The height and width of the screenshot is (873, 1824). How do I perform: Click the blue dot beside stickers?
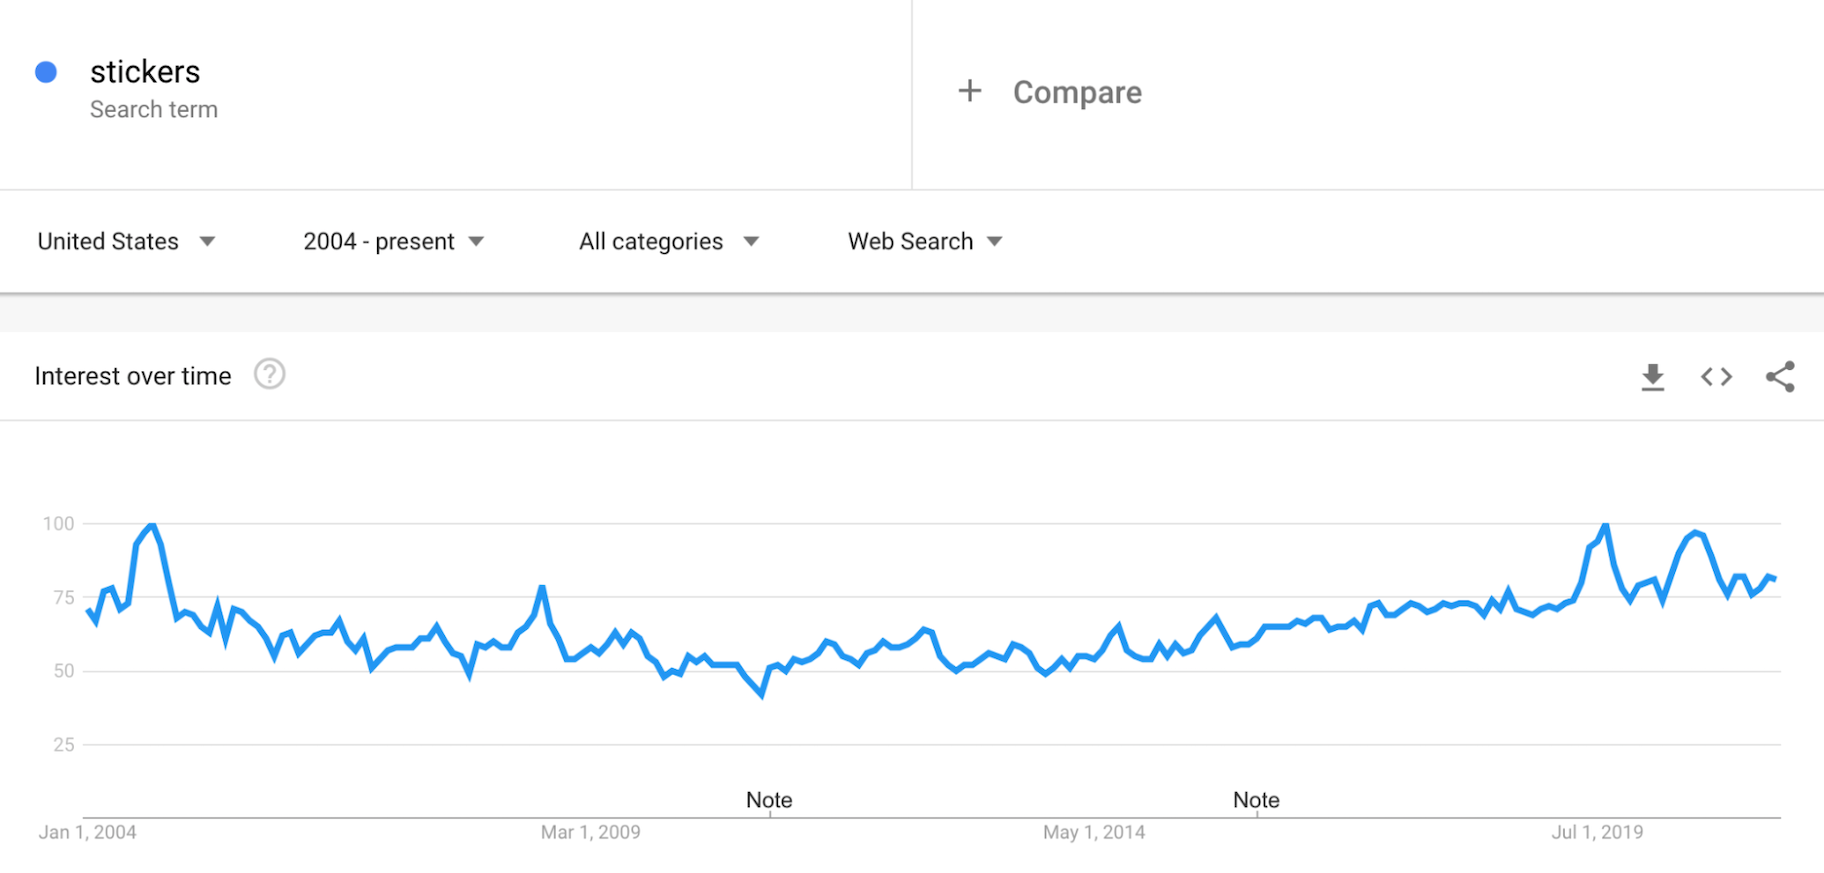tap(46, 72)
